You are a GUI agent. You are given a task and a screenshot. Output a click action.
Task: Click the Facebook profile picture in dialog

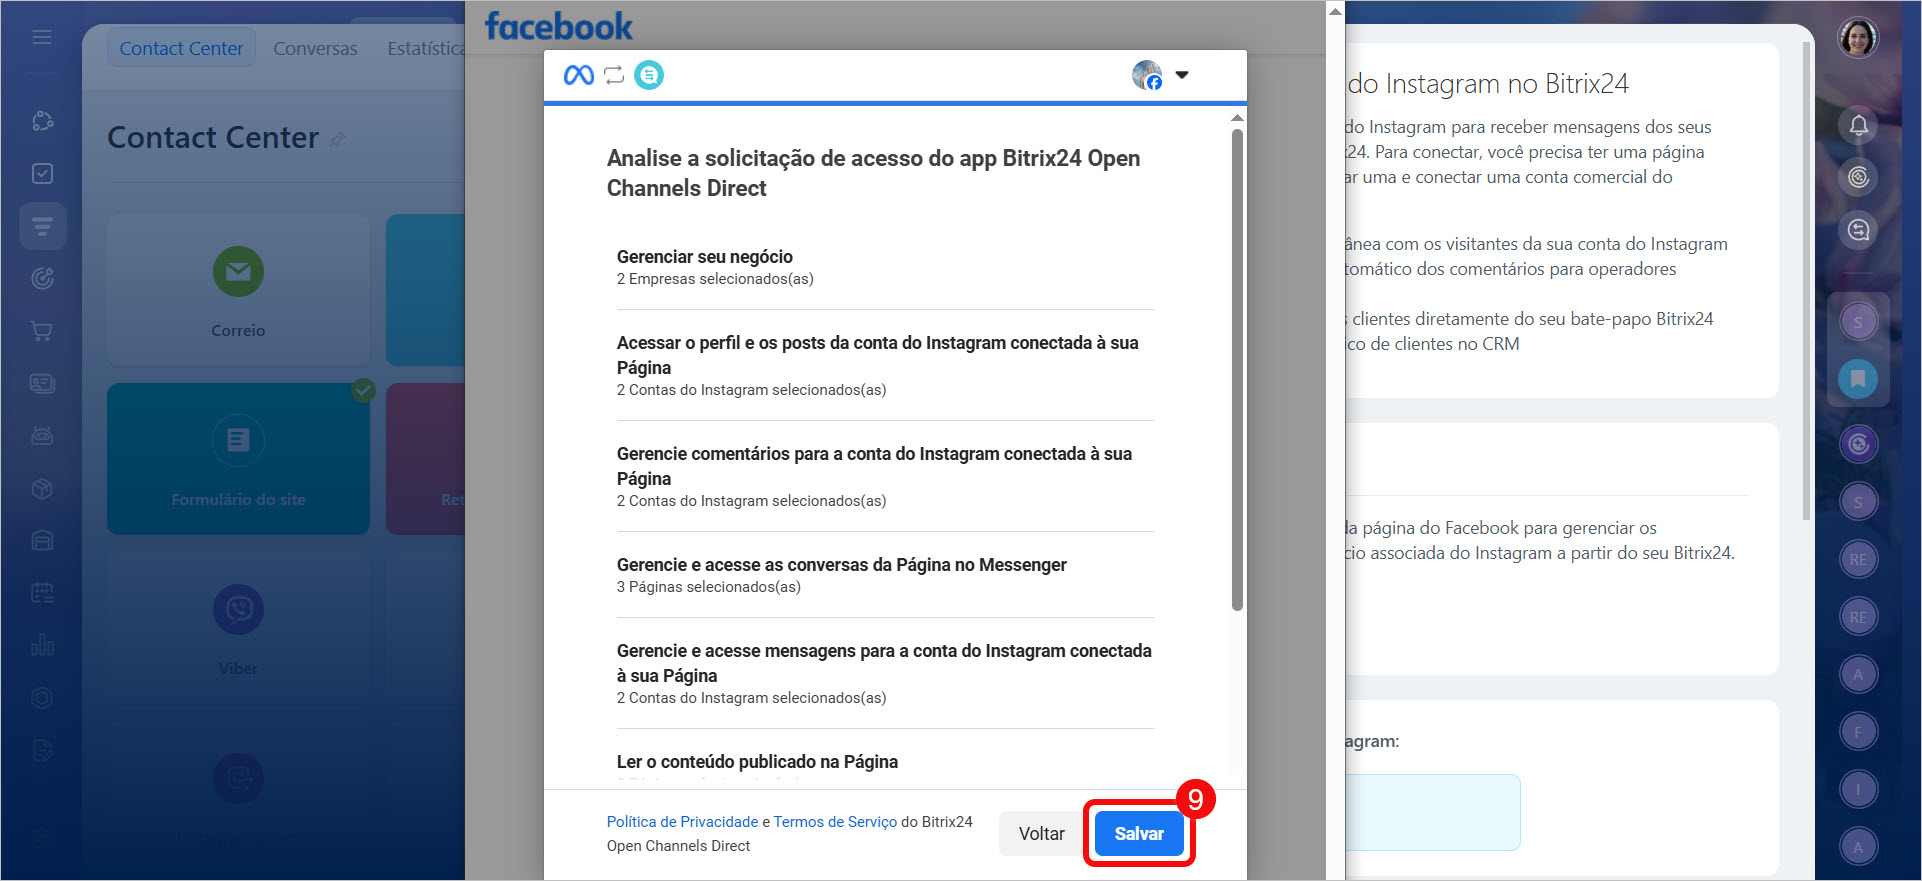click(1147, 75)
